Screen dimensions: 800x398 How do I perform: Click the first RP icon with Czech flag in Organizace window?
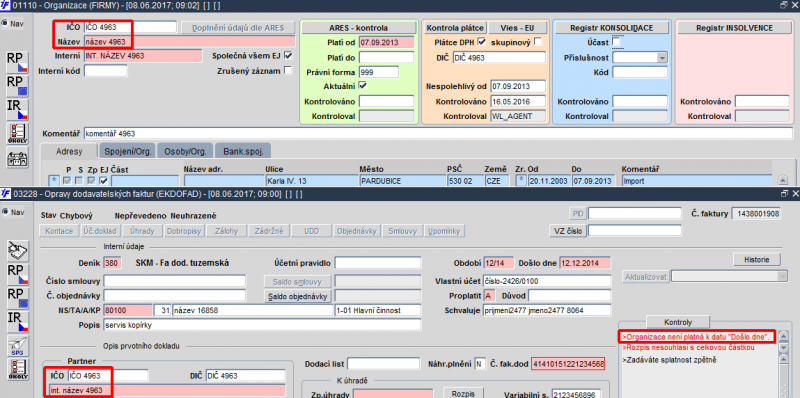point(17,62)
